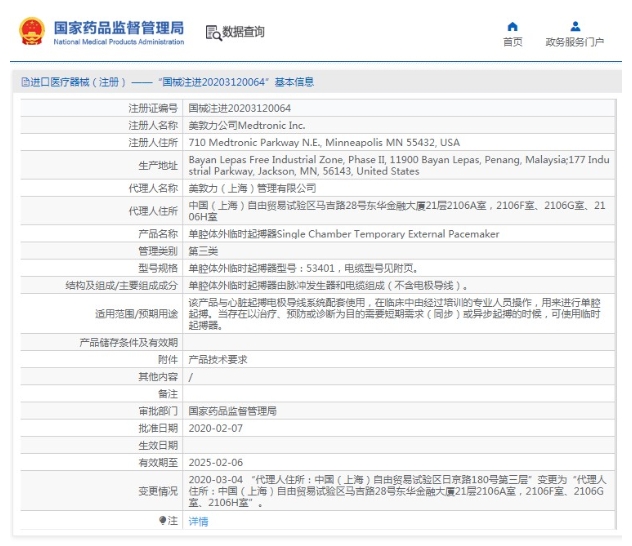Click the 变更情况 row label
Viewport: 632px width, 546px height.
point(158,491)
